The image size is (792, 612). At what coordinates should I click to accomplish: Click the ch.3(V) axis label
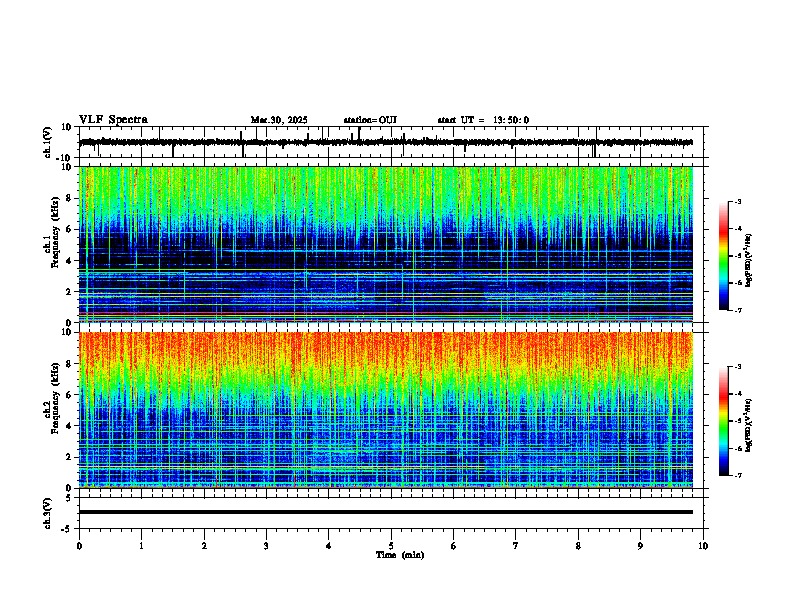click(x=48, y=513)
